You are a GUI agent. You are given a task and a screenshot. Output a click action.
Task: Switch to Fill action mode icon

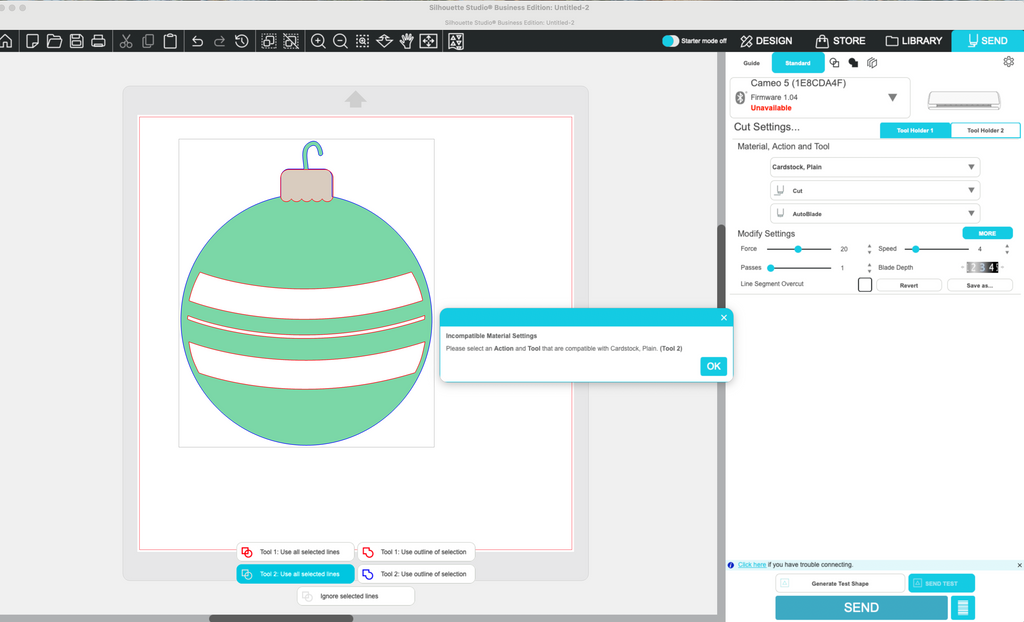click(x=853, y=63)
